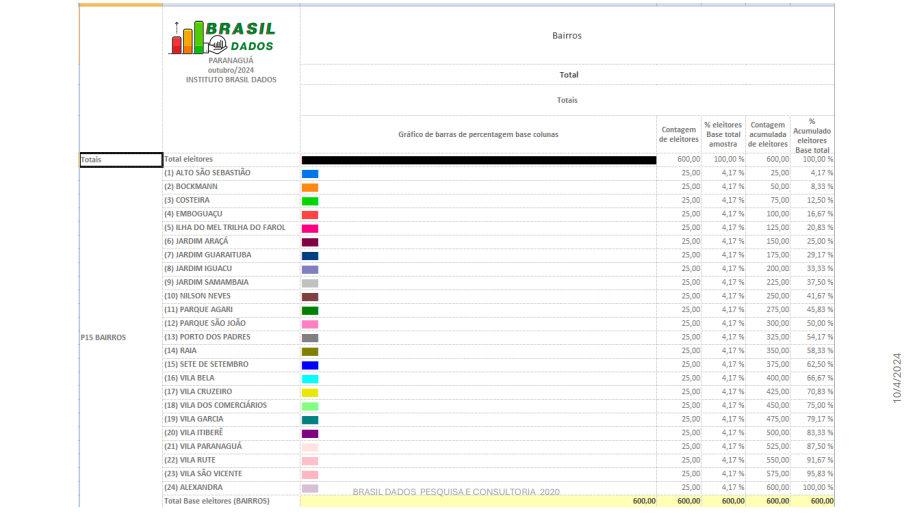
Task: Click the PARANAGUÁ text under the logo
Action: (231, 61)
